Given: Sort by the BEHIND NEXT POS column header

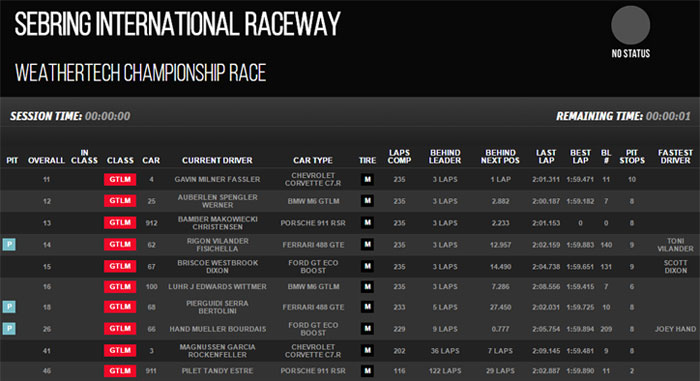Looking at the screenshot, I should pos(500,156).
